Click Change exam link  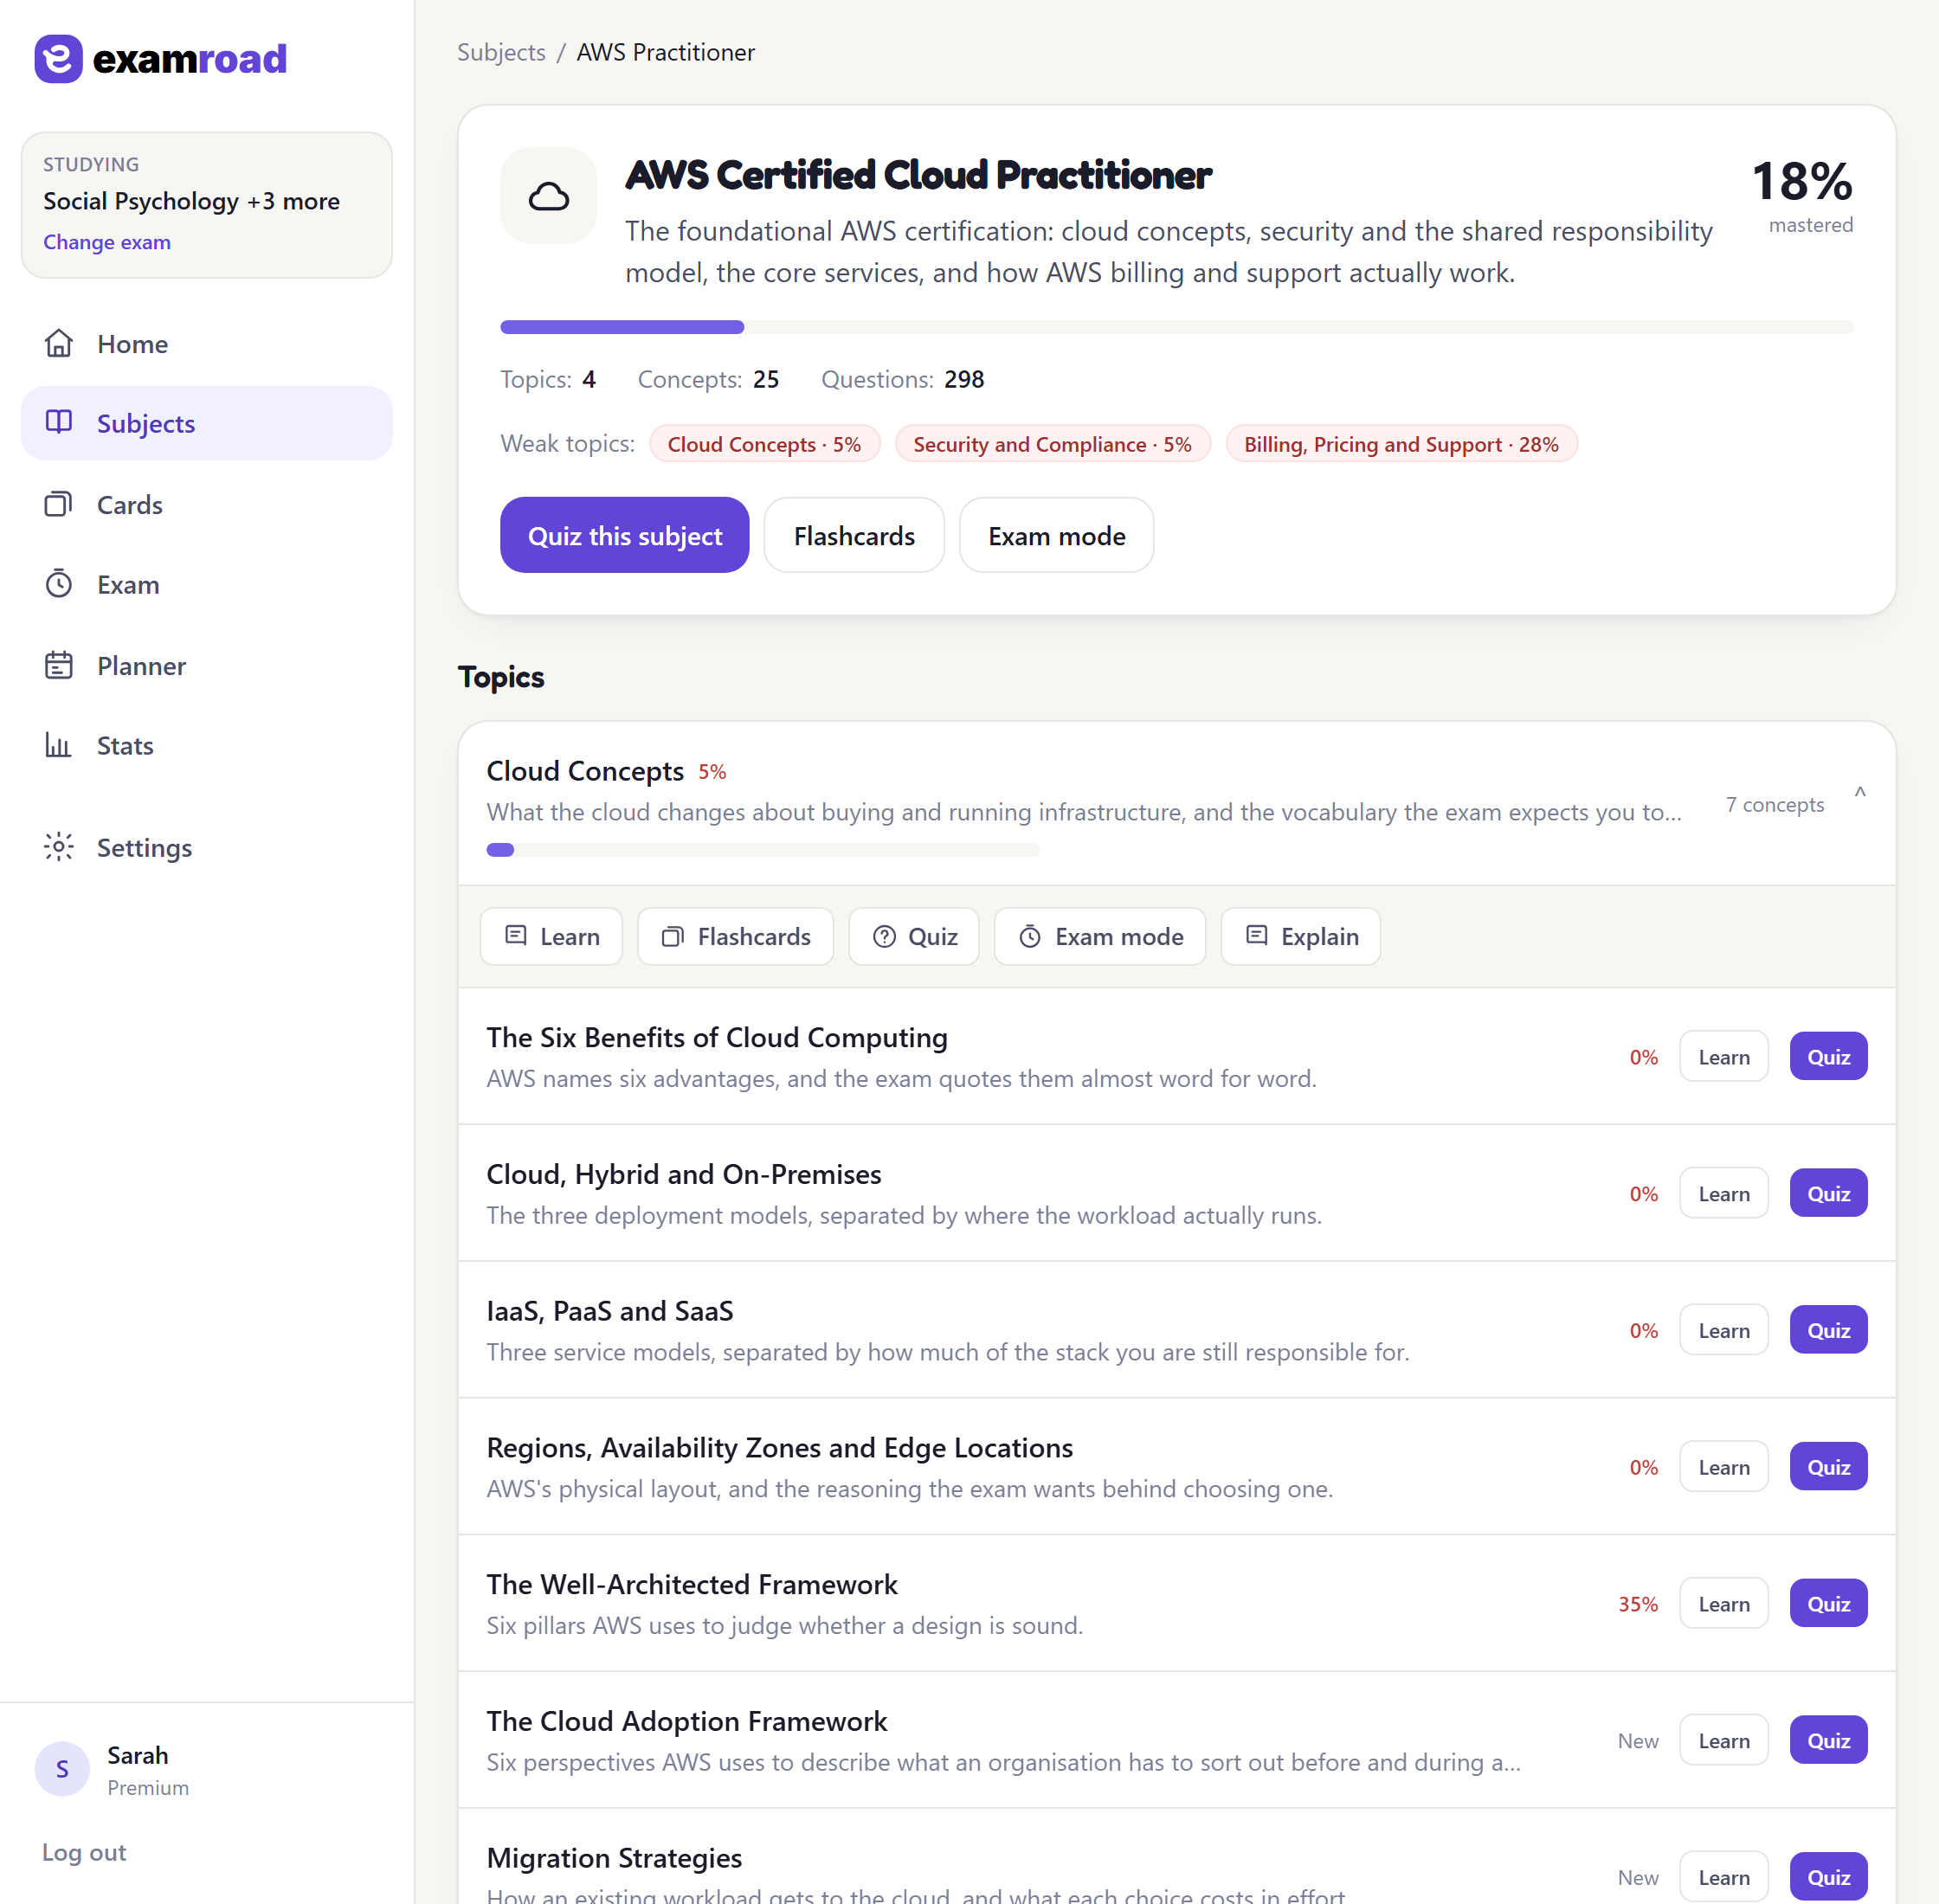click(x=107, y=242)
